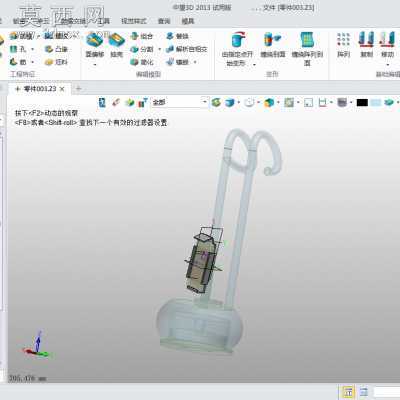
Task: Select the 分割 (Split) tool
Action: 141,49
